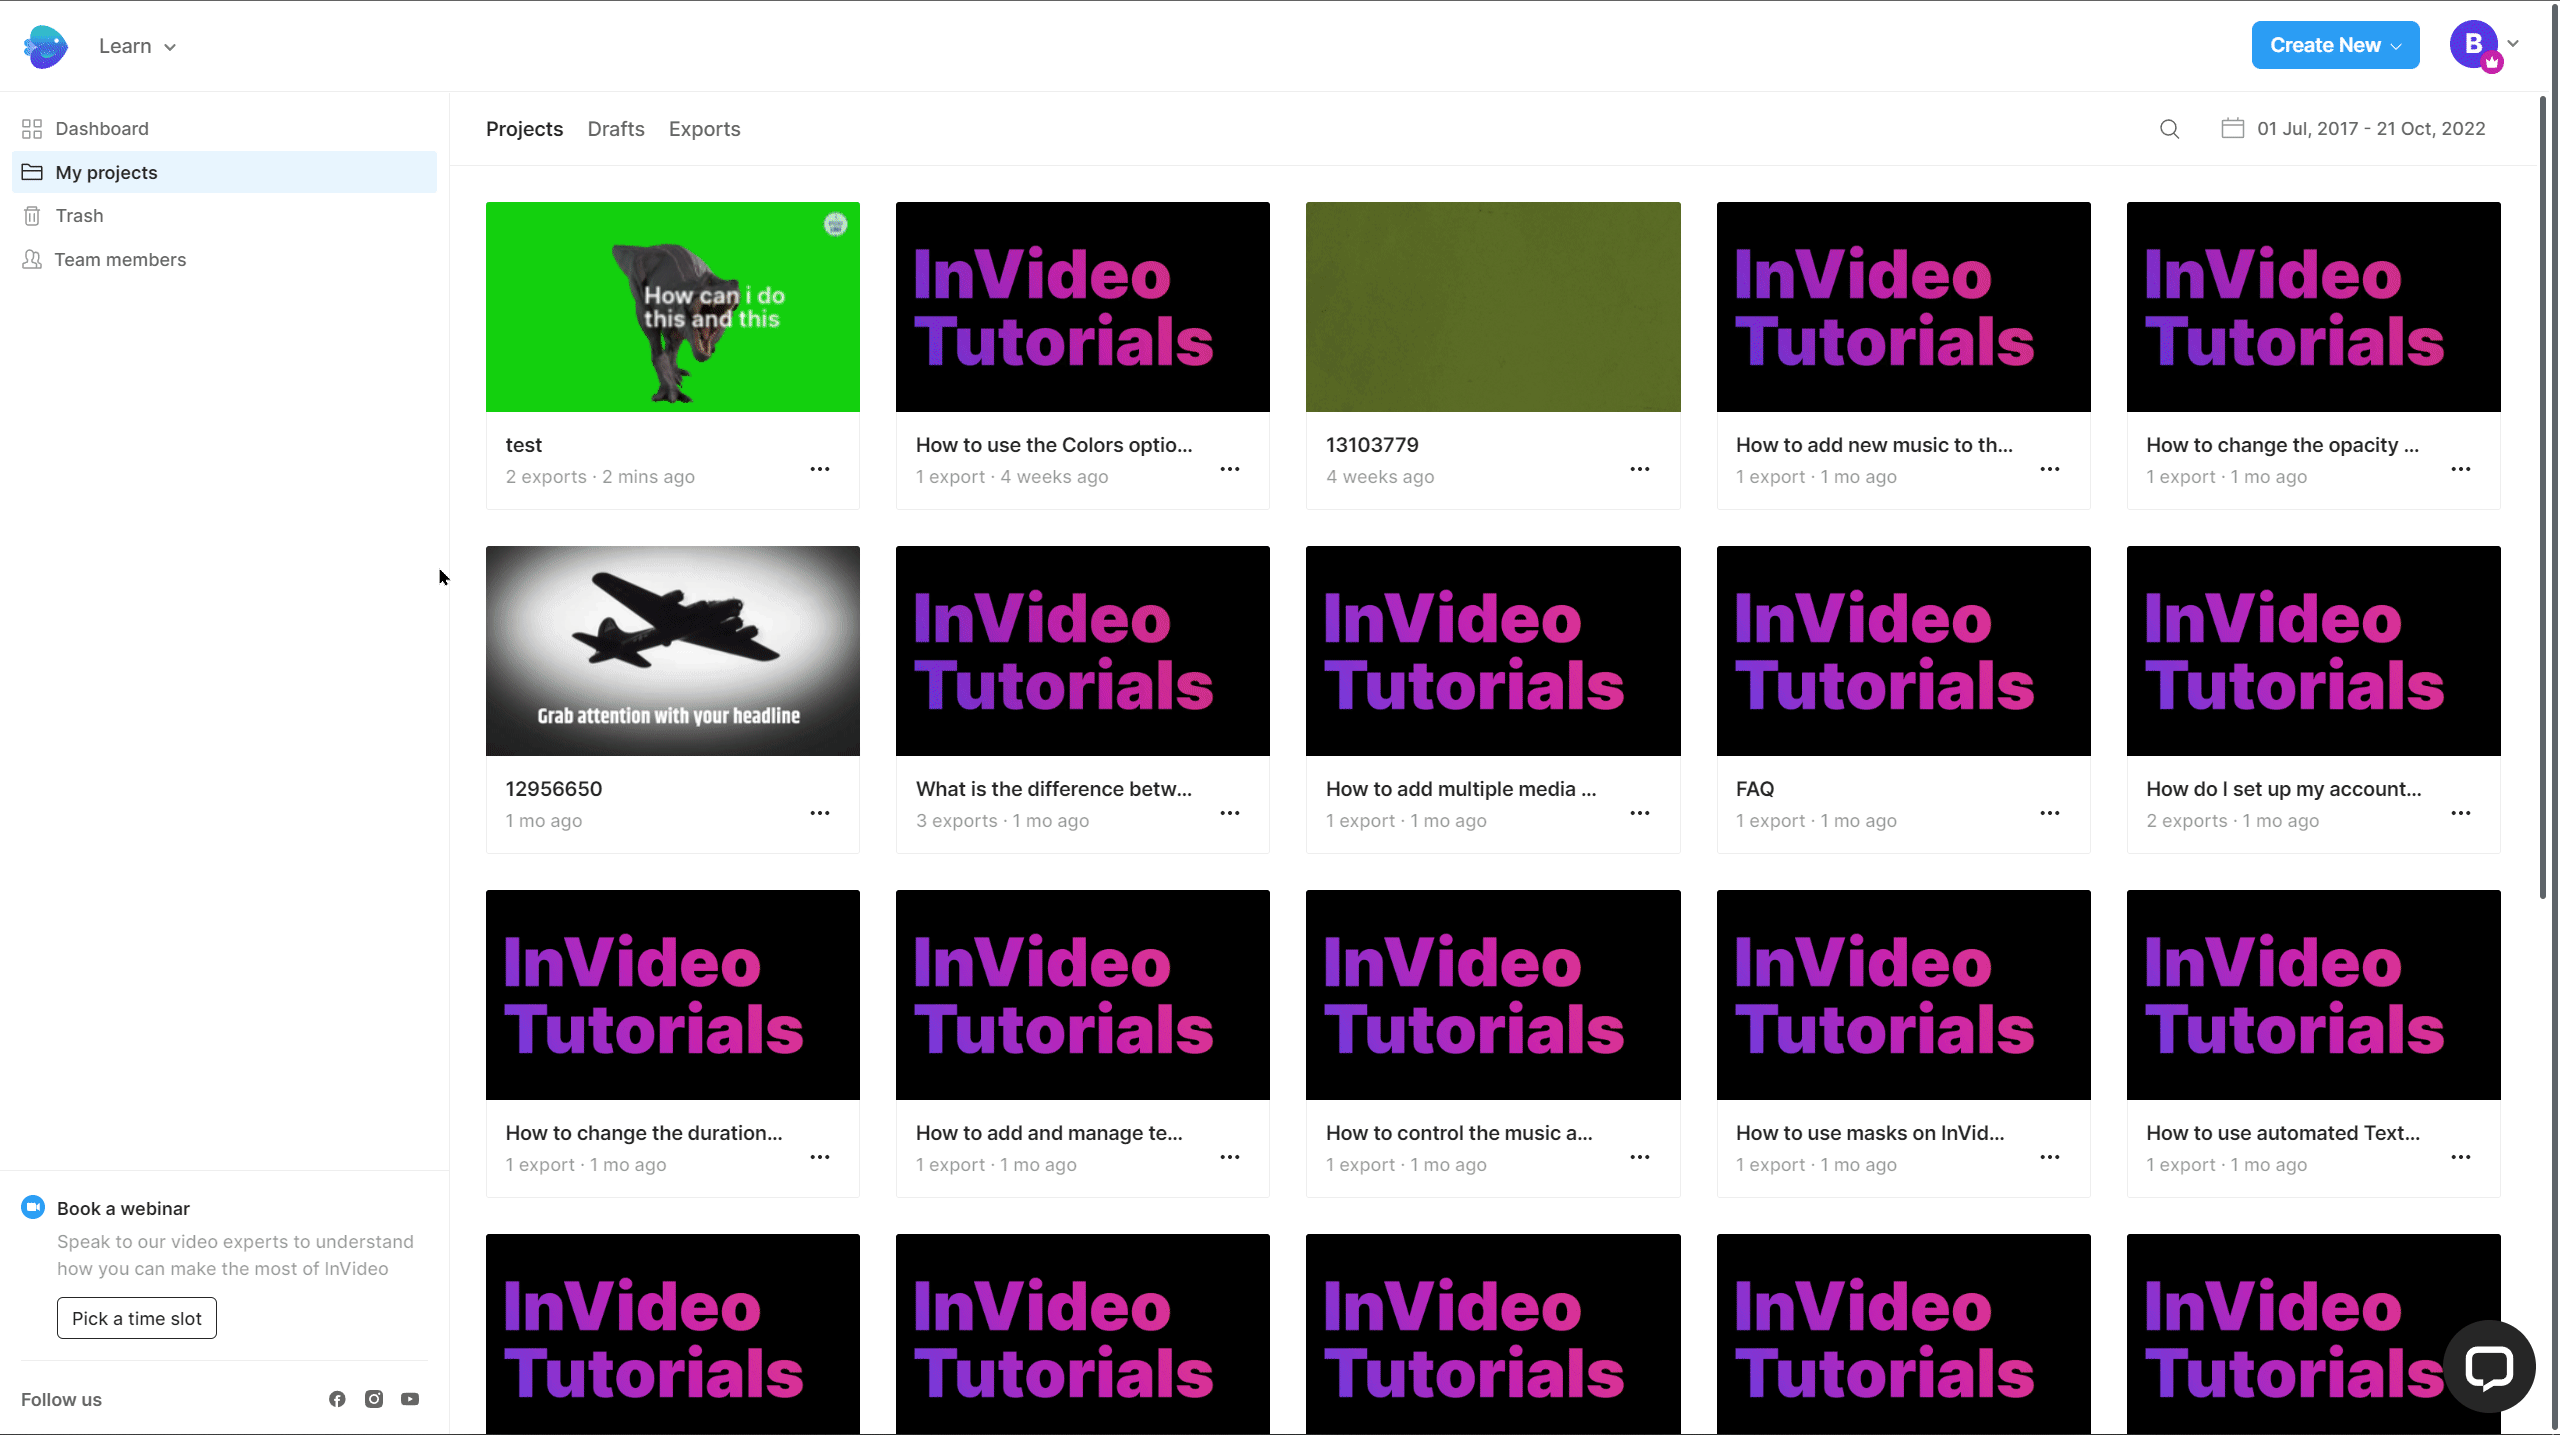
Task: Open more options for project 13103779
Action: click(x=1640, y=469)
